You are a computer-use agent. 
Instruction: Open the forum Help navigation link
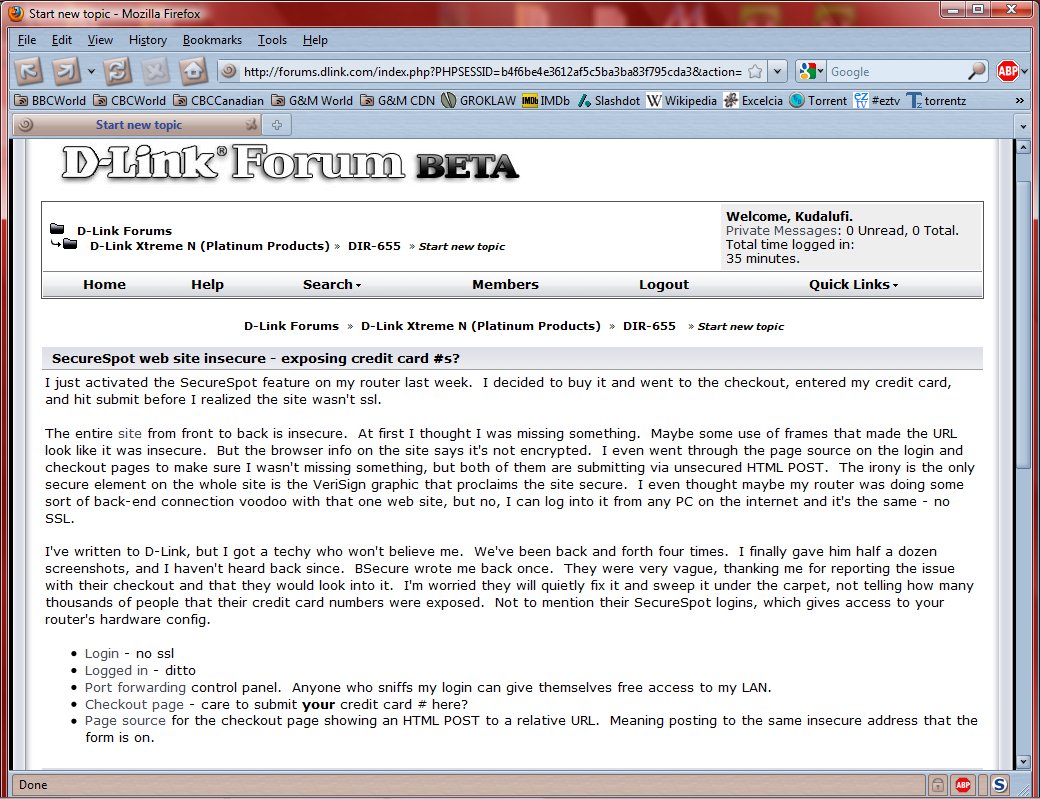tap(208, 284)
